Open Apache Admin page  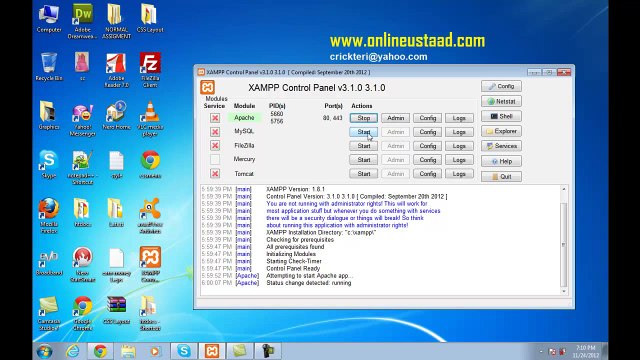point(395,118)
